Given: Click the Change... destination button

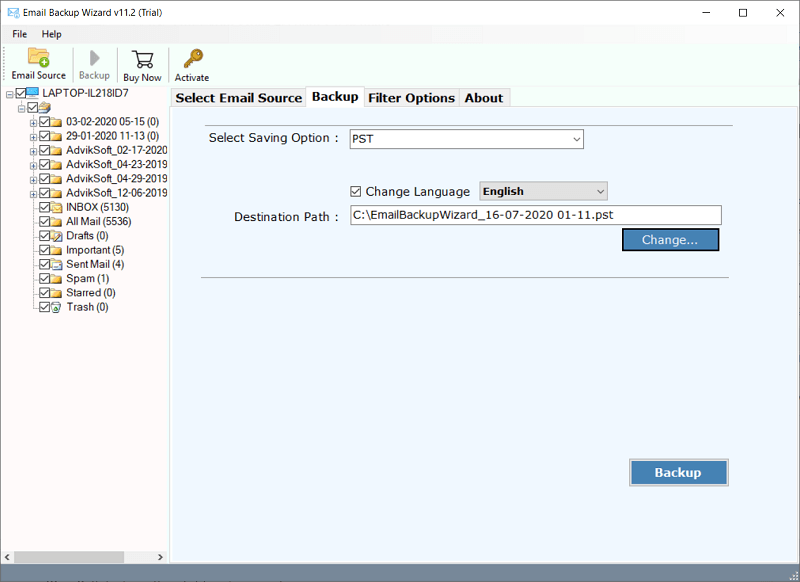Looking at the screenshot, I should pyautogui.click(x=670, y=240).
